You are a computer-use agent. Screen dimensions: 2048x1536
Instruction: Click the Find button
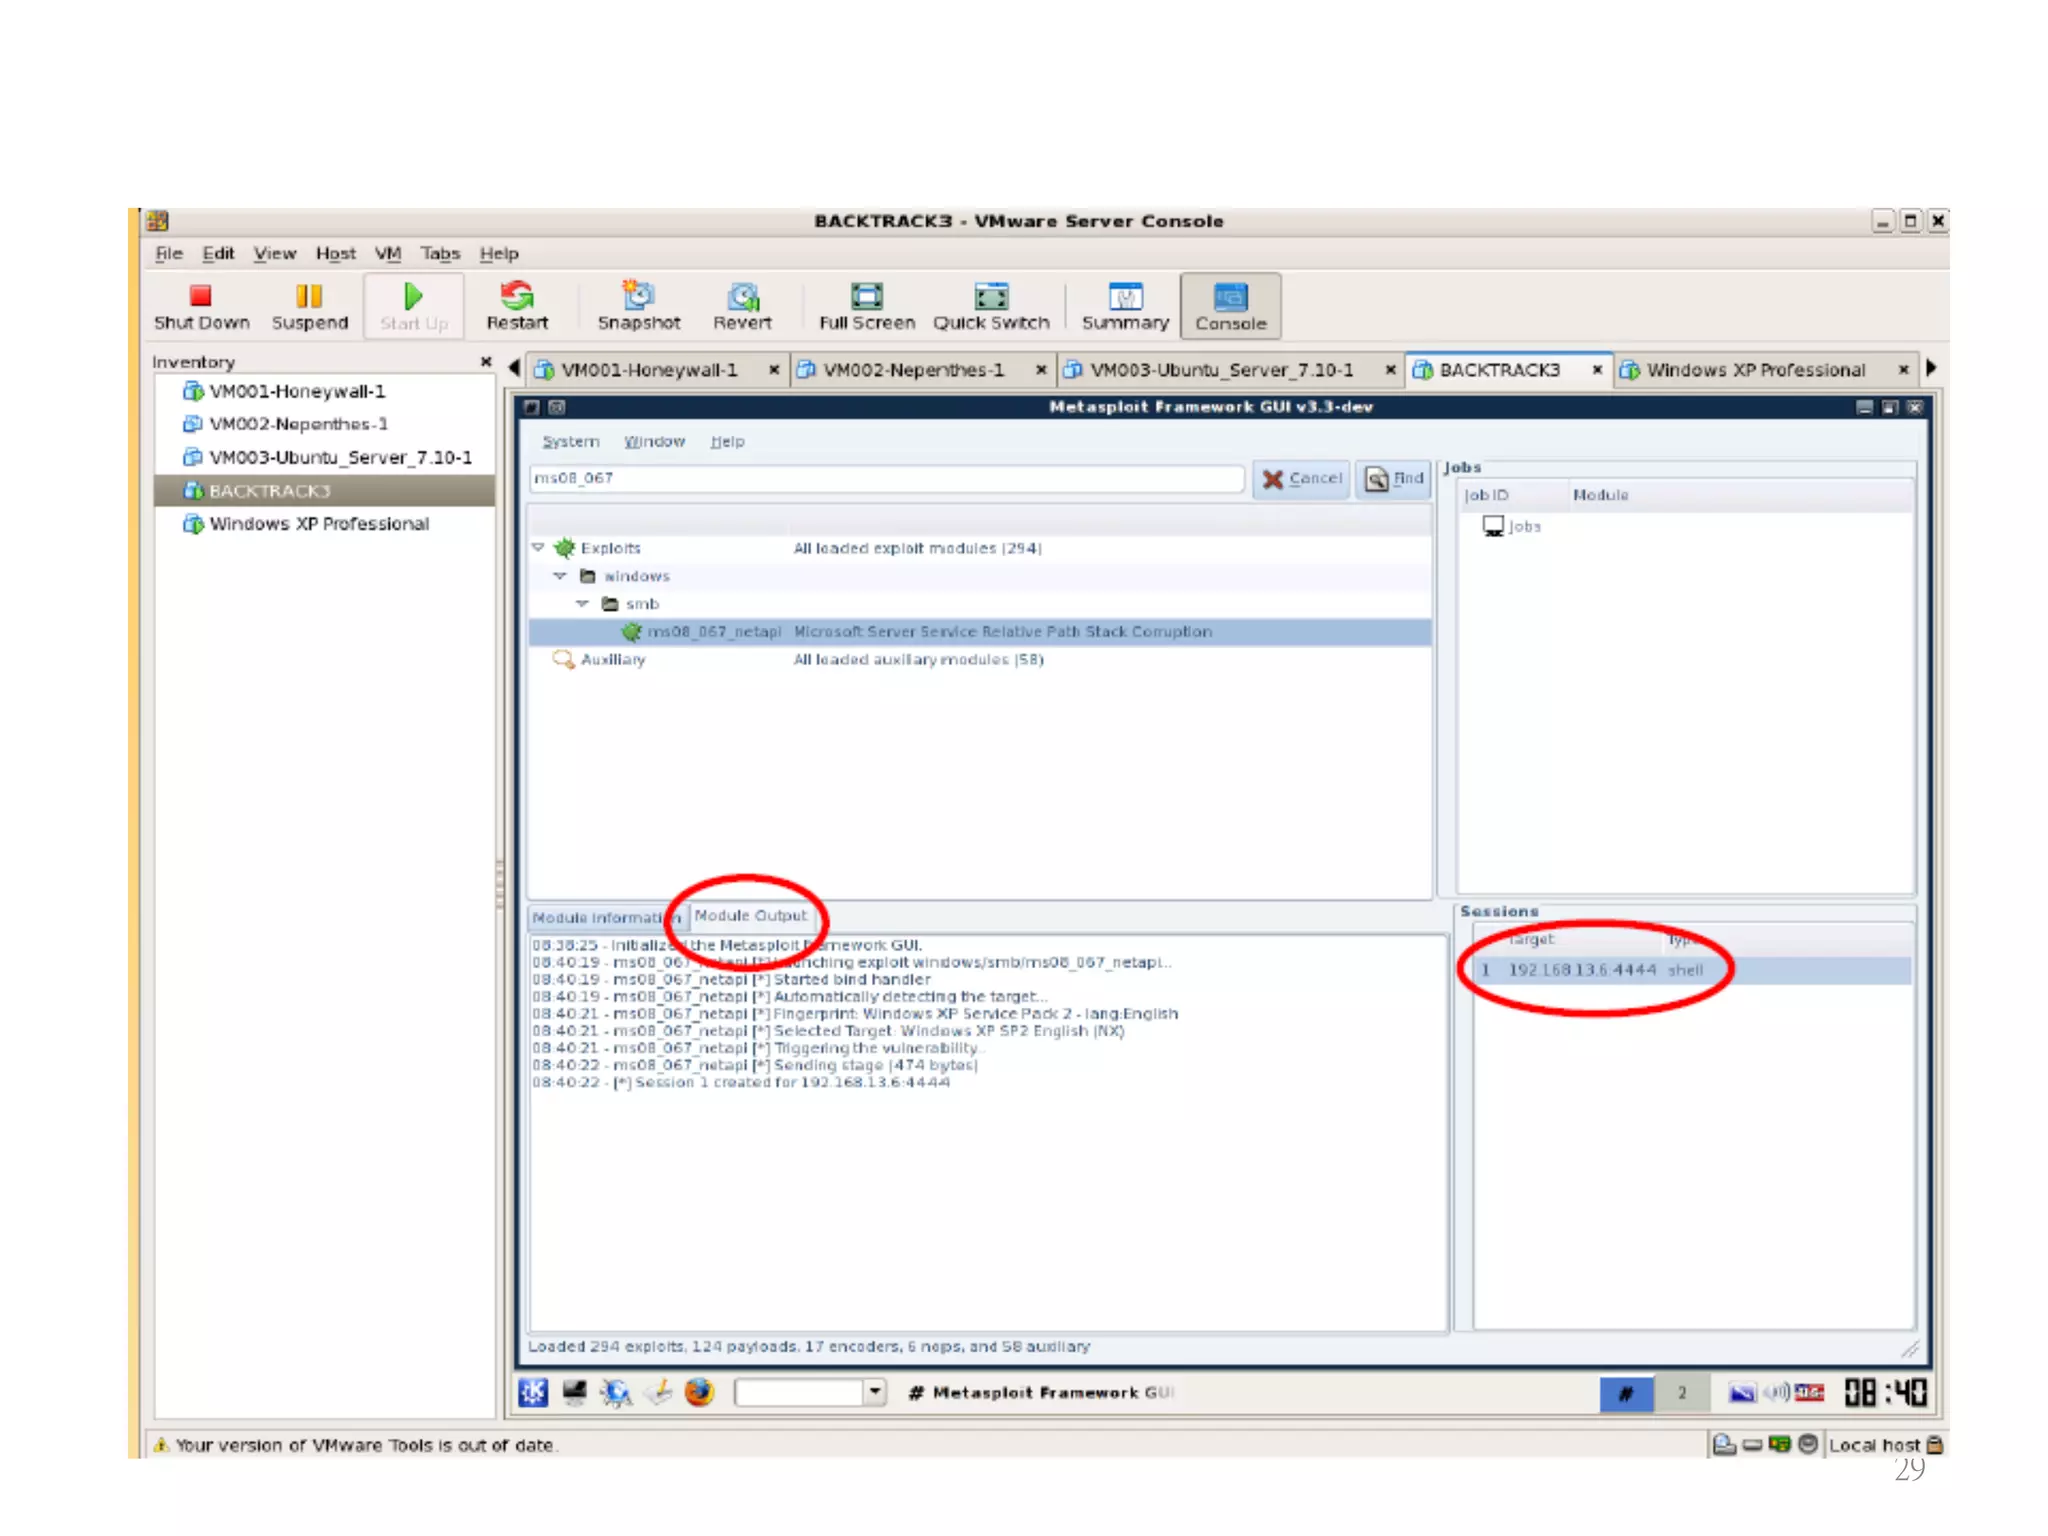[1395, 479]
